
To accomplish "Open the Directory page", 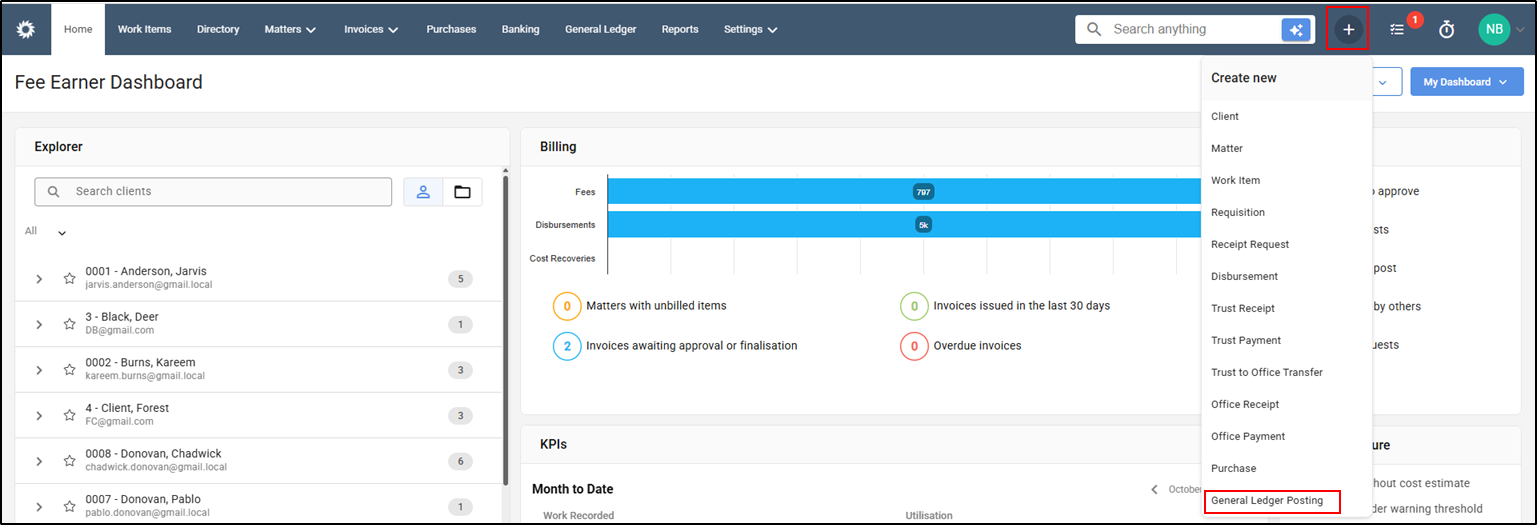I will (218, 30).
